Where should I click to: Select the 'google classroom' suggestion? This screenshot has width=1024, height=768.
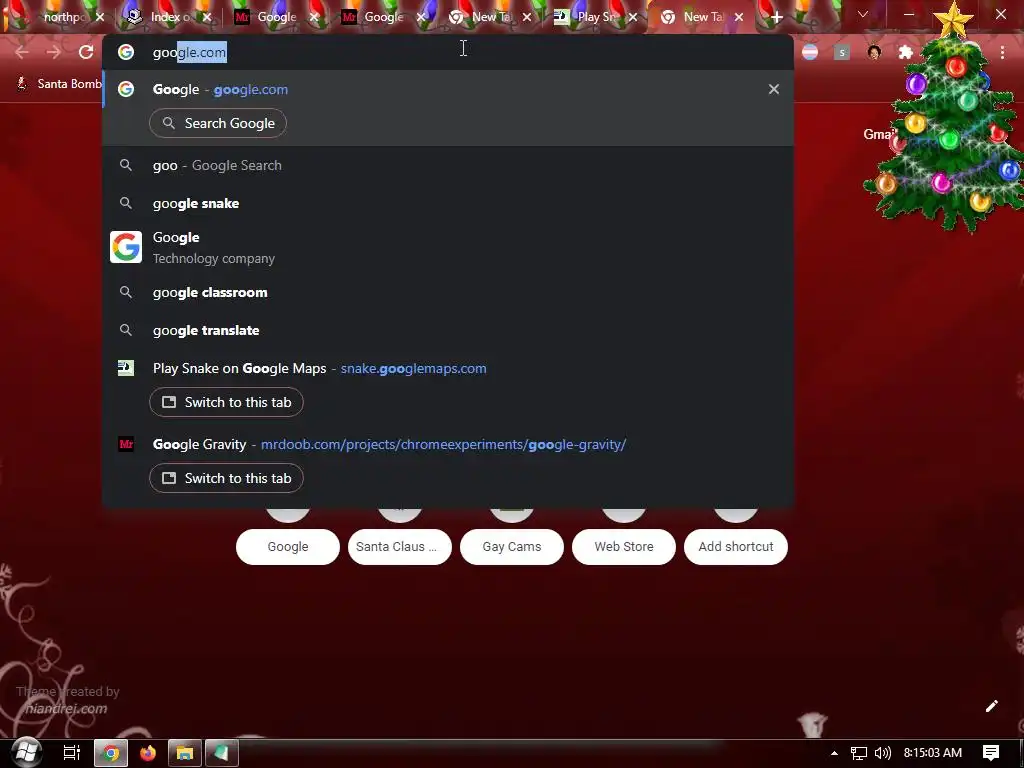pyautogui.click(x=447, y=292)
